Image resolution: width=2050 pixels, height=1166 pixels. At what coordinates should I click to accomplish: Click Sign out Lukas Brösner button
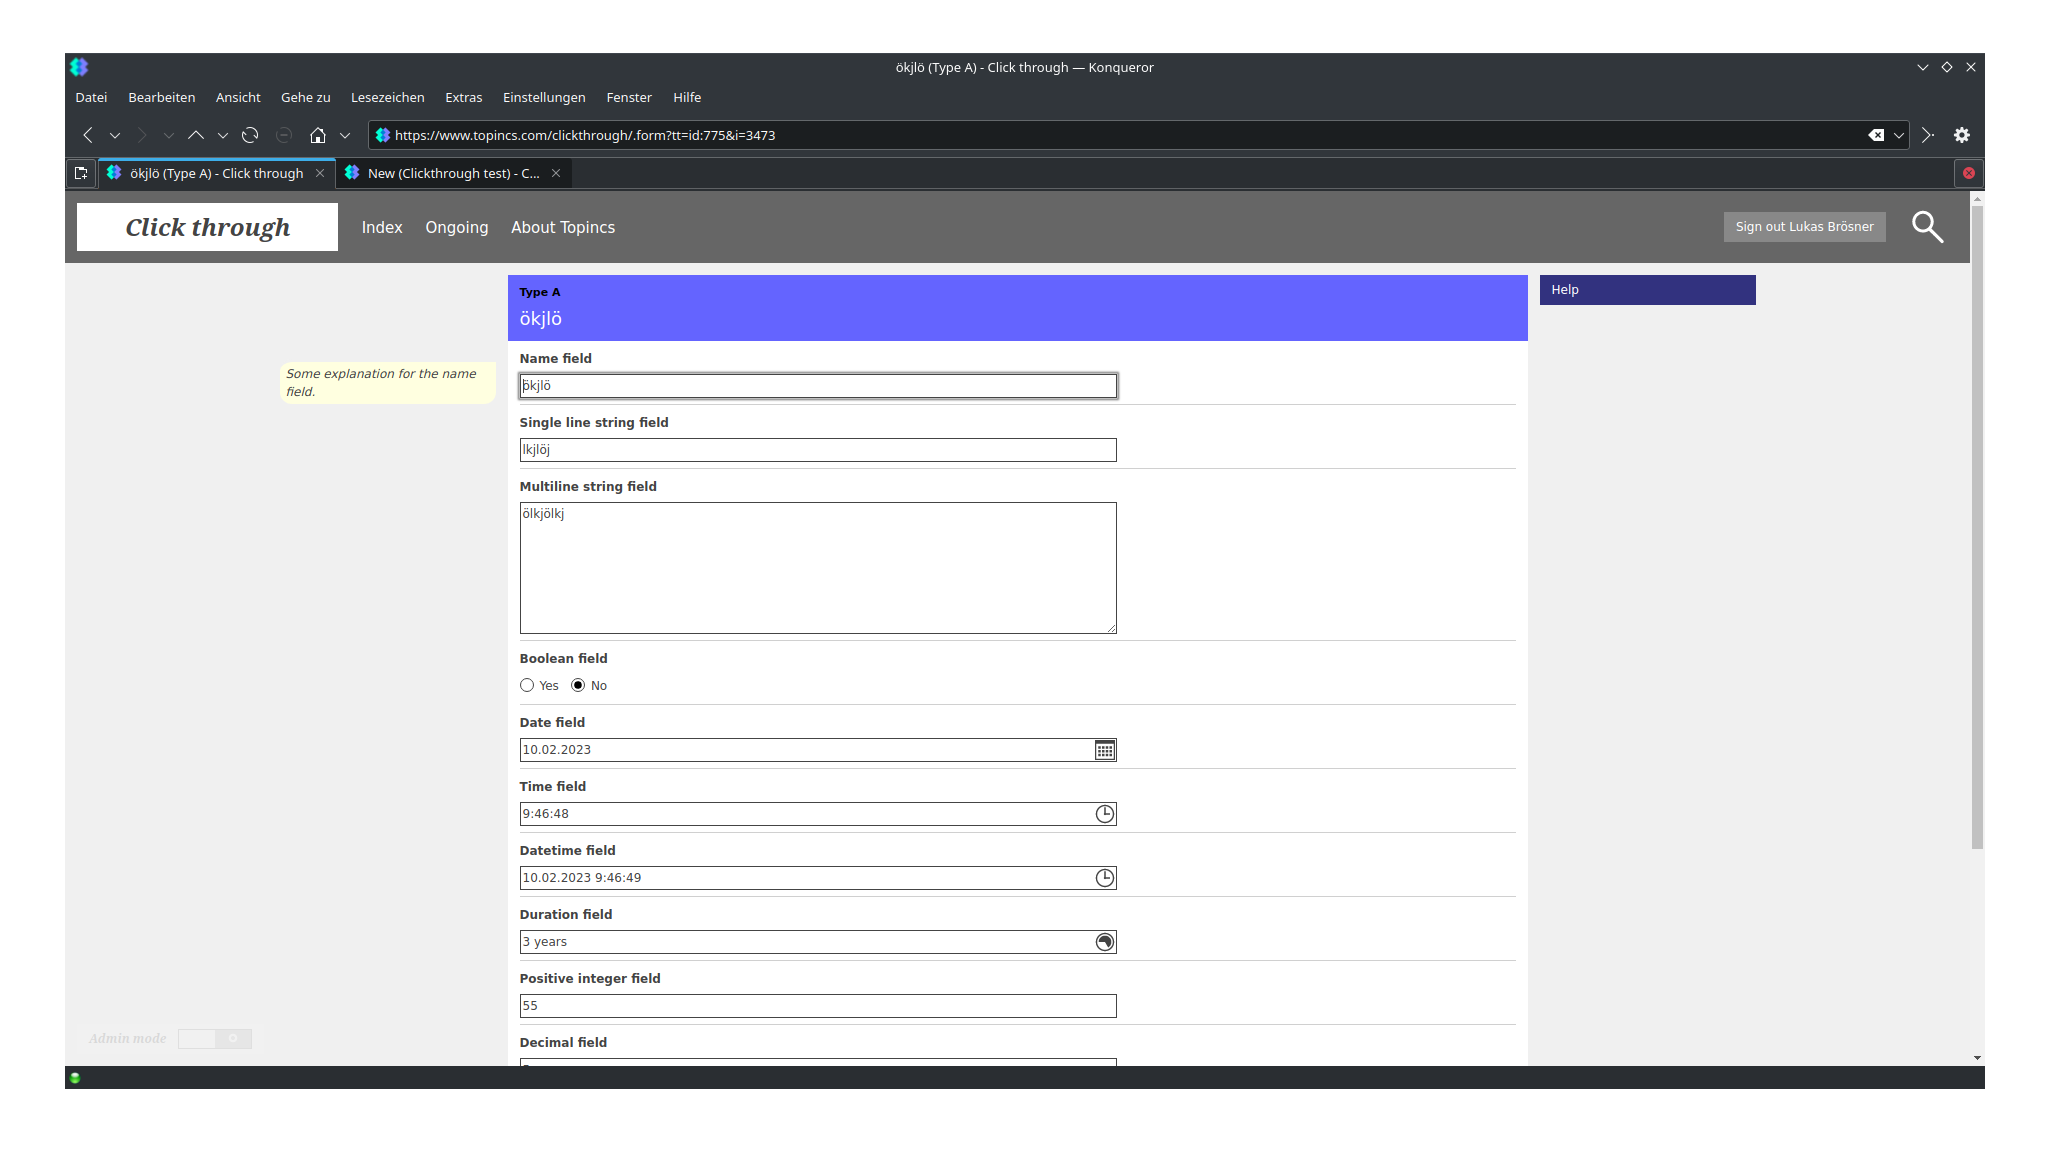pos(1804,227)
